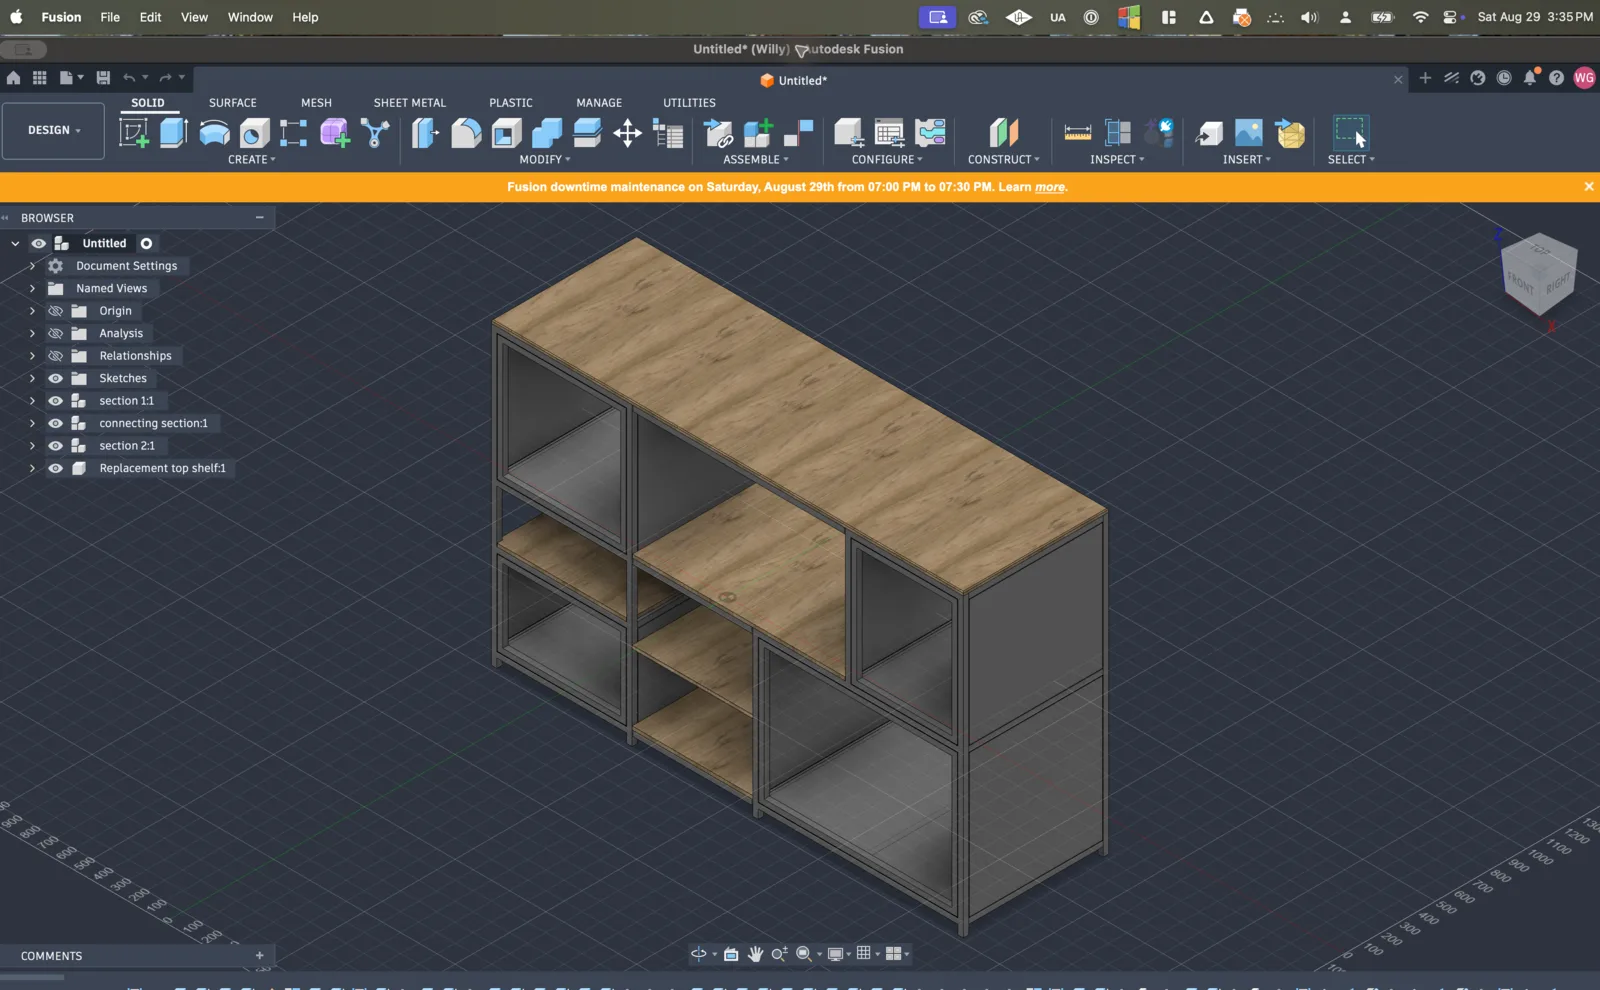Screen dimensions: 1600x990
Task: Select the Create Sketch tool
Action: 134,133
